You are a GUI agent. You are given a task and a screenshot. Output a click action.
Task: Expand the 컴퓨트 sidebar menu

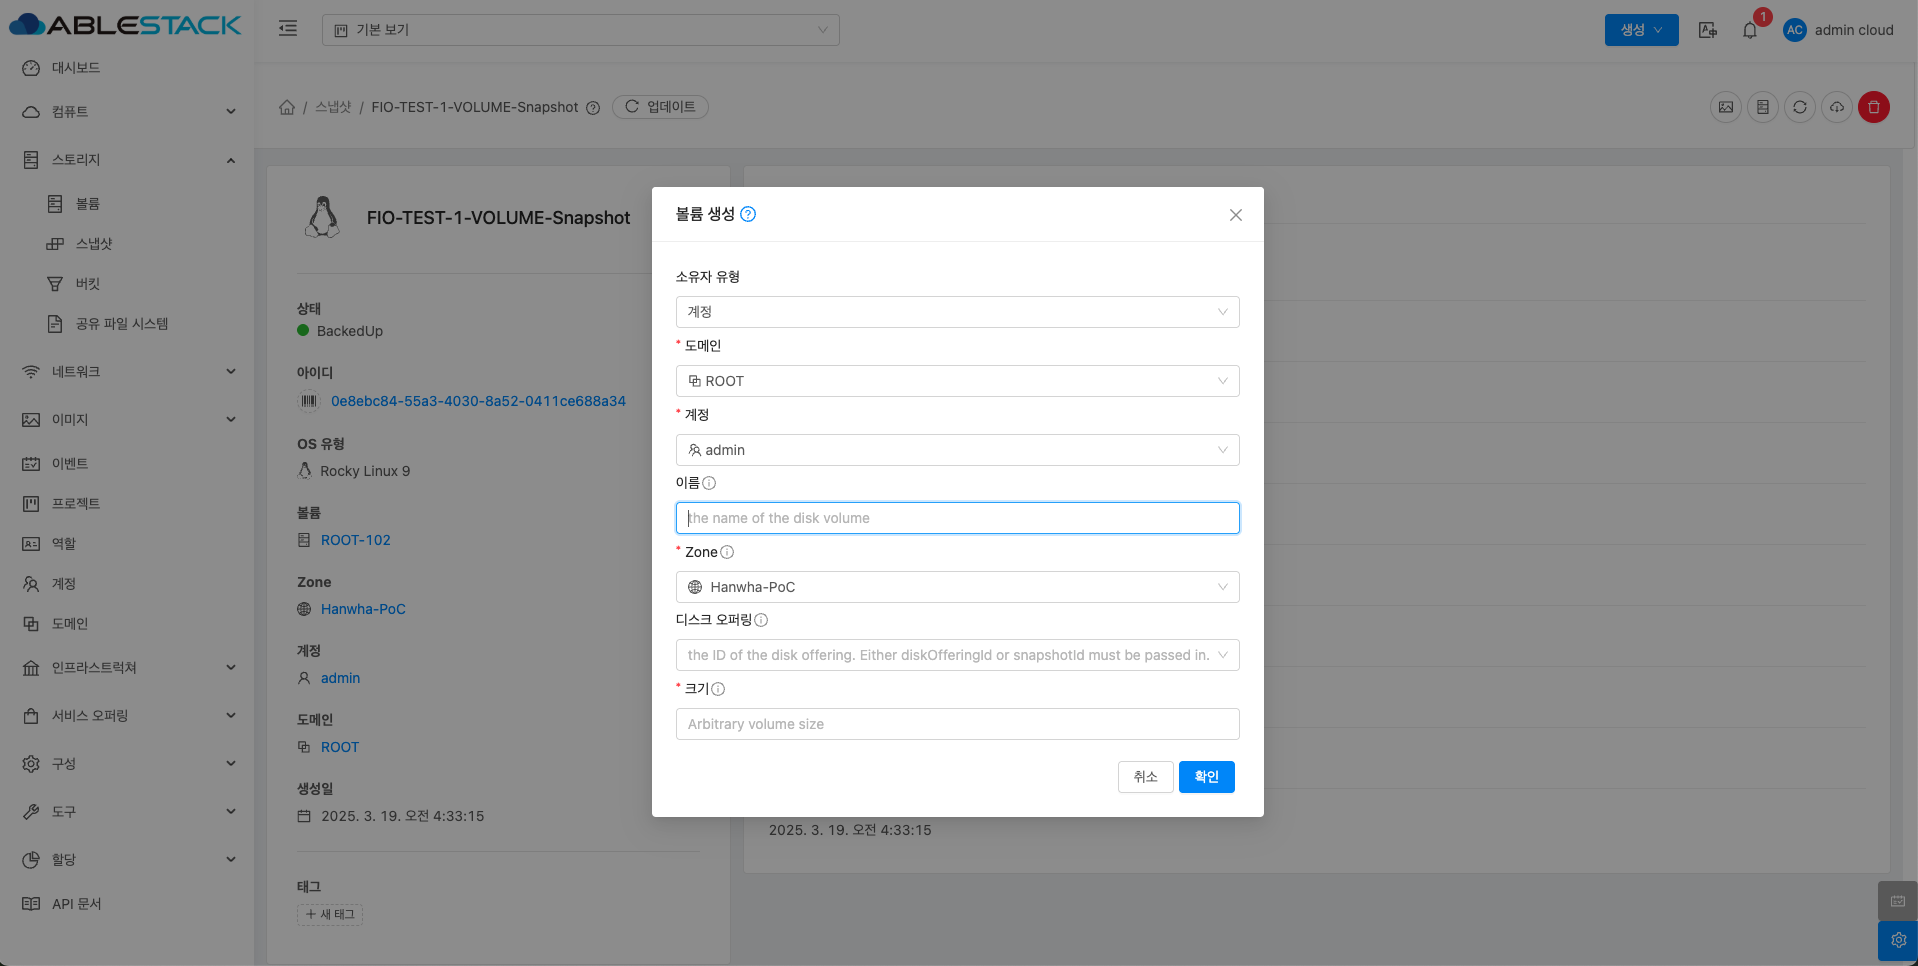128,112
